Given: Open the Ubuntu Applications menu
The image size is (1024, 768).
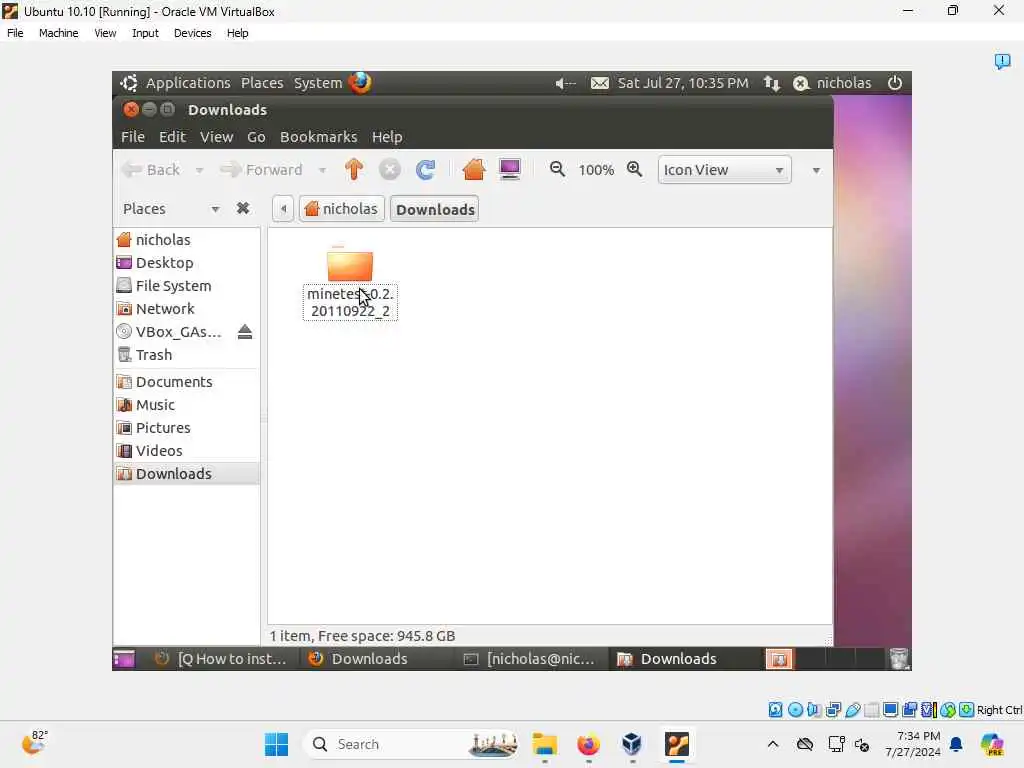Looking at the screenshot, I should (x=188, y=83).
